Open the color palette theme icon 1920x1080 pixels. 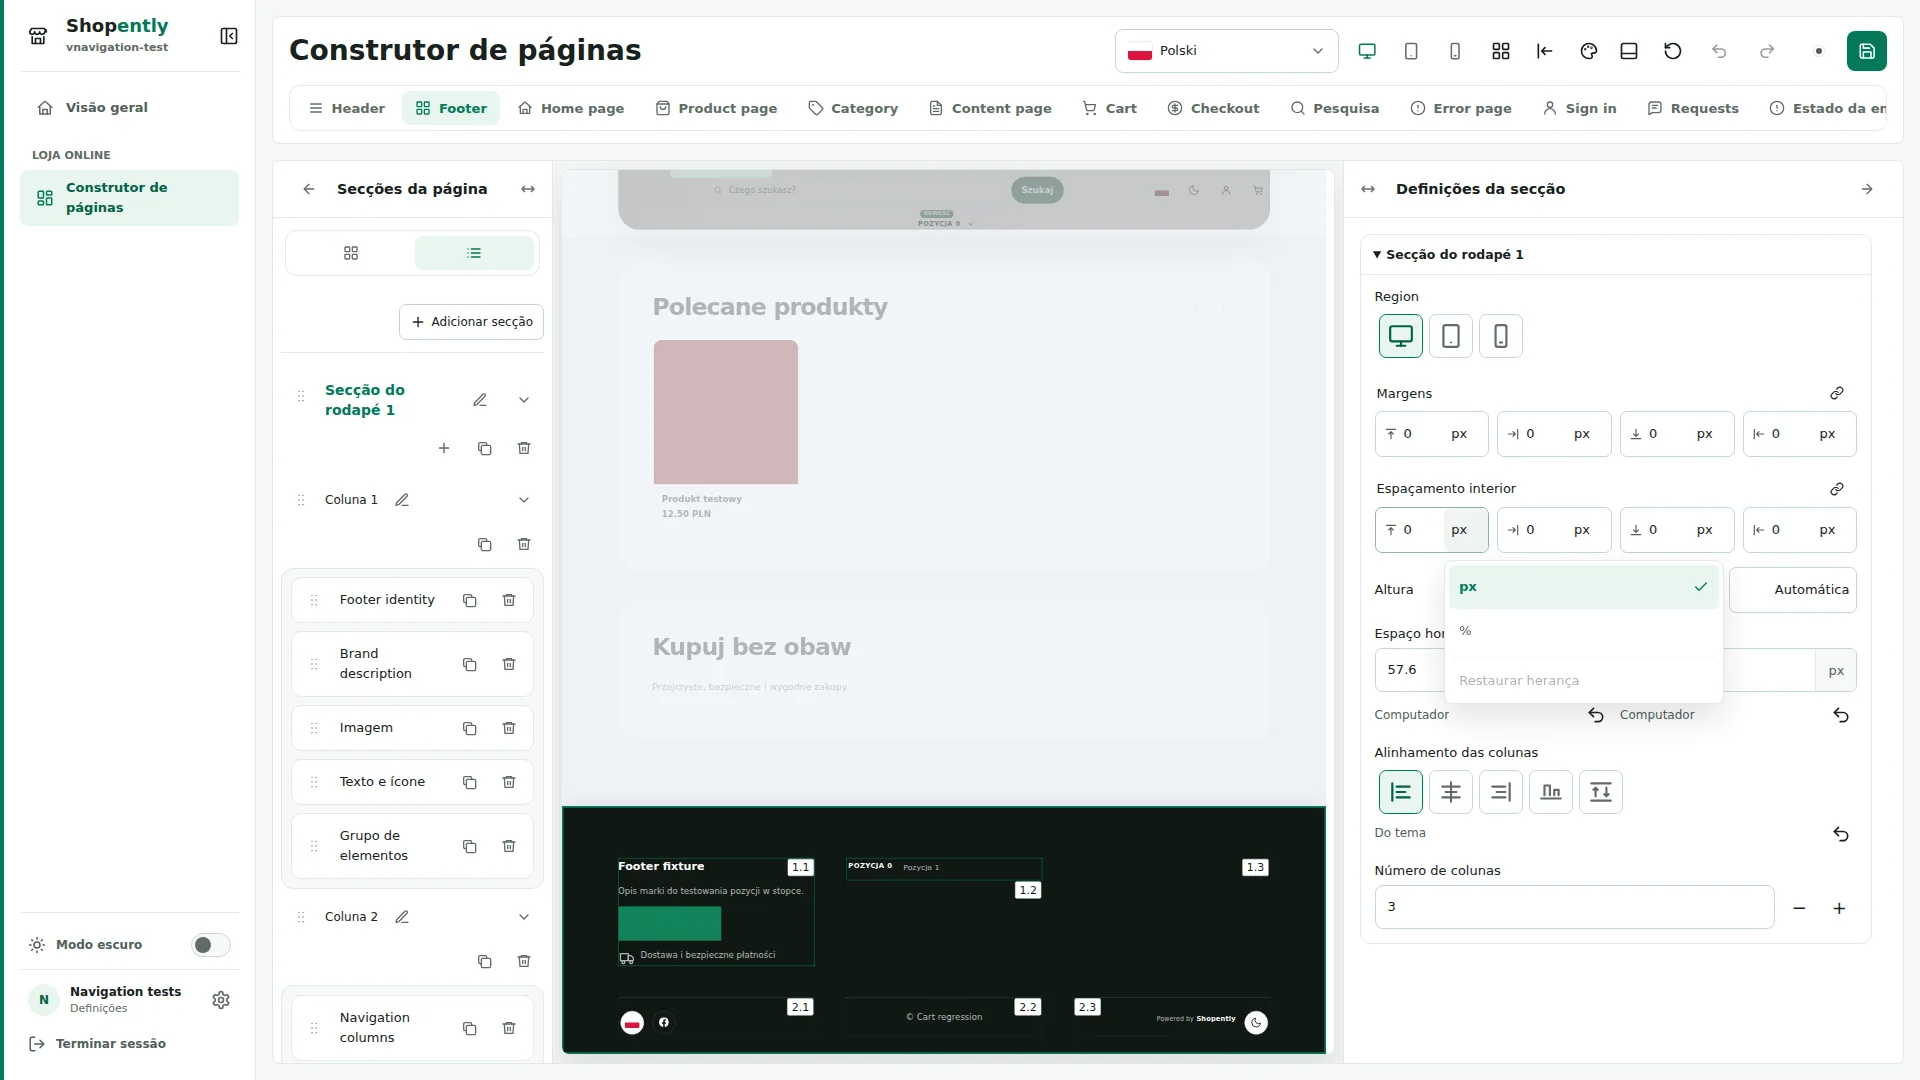[1588, 51]
